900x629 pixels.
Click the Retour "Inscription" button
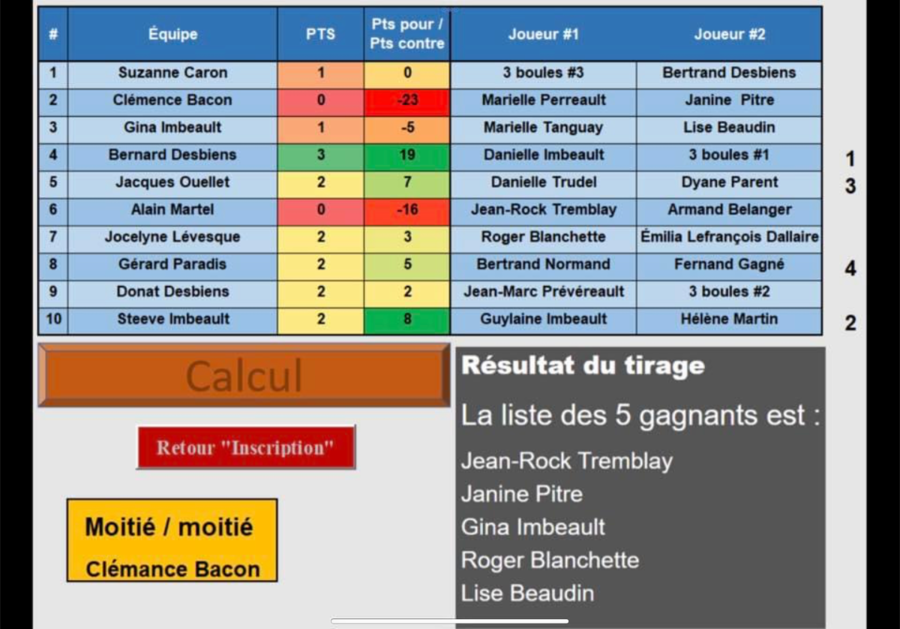point(245,447)
